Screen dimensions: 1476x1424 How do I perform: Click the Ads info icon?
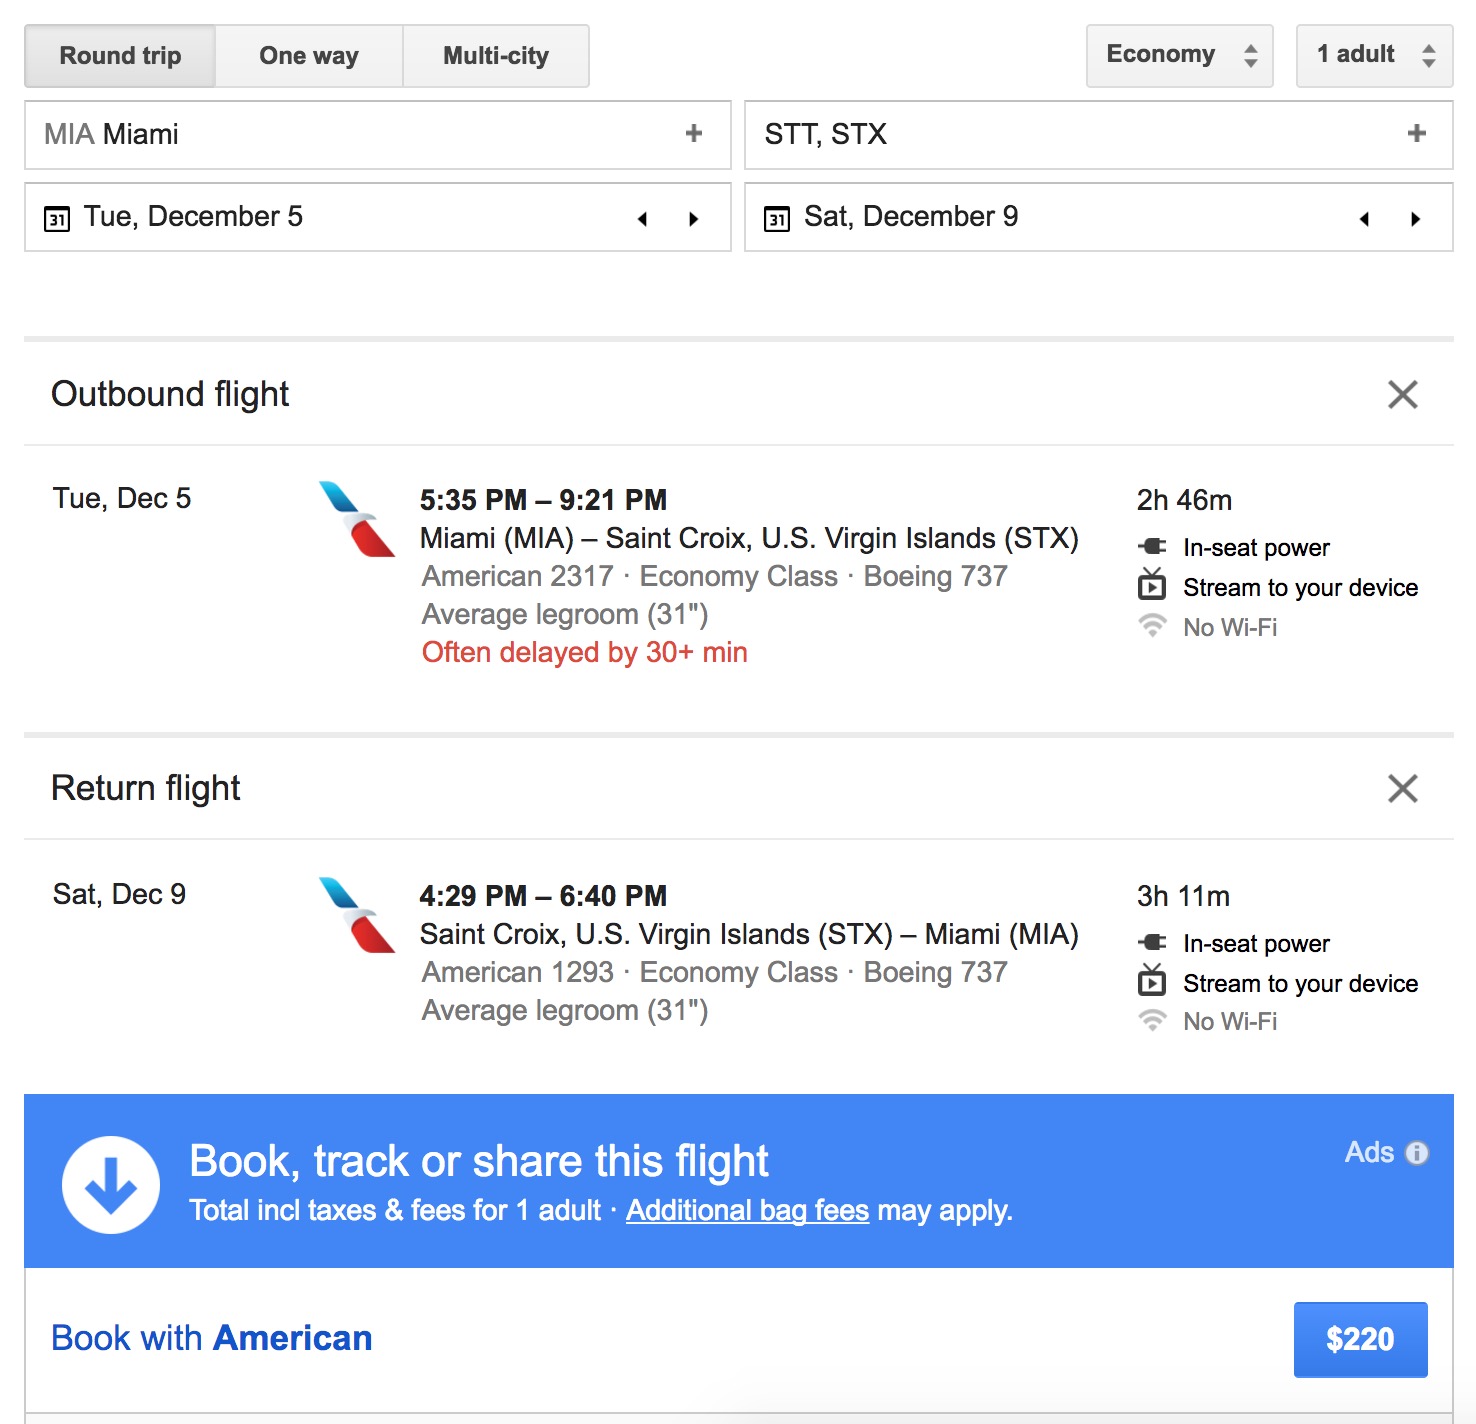coord(1417,1153)
